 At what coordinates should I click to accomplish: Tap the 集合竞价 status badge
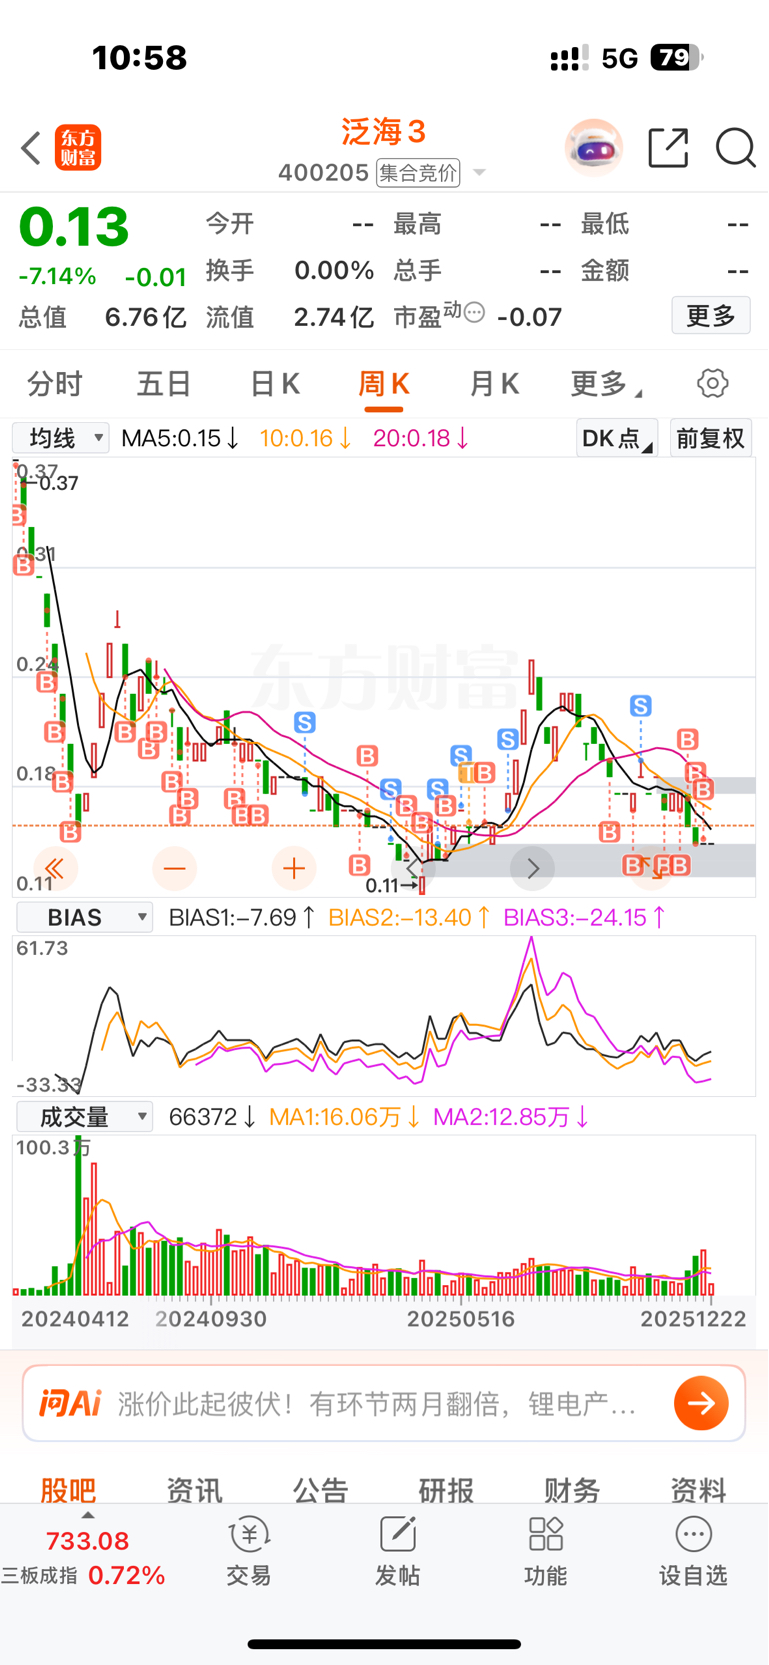[418, 173]
